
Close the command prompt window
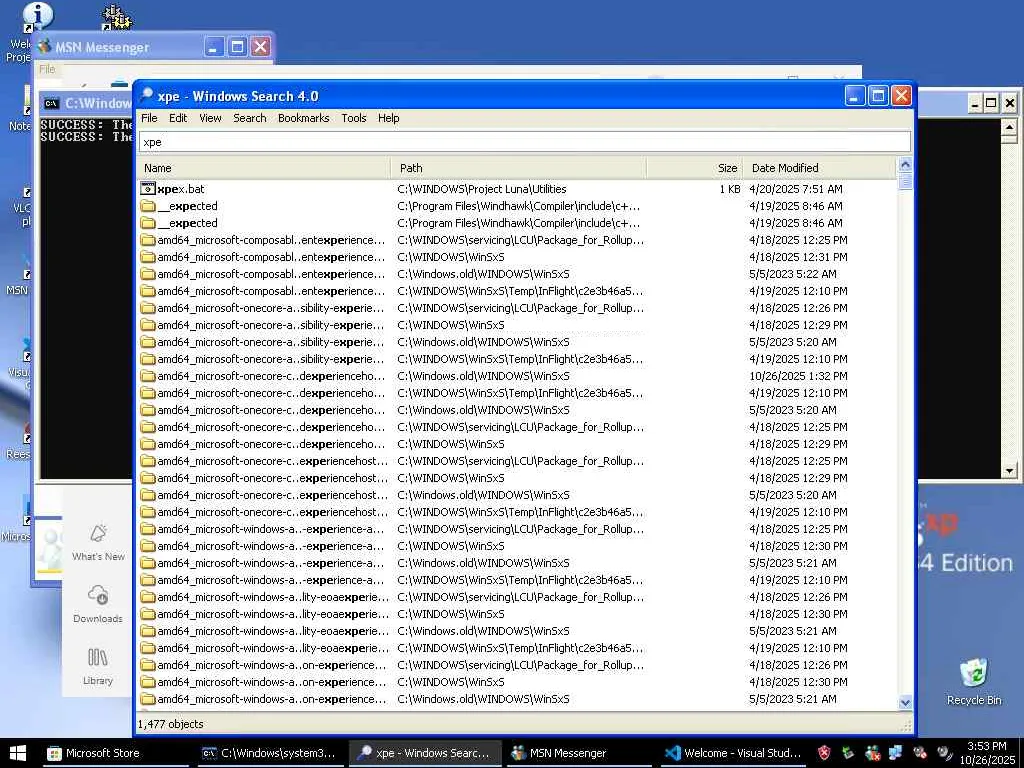1010,103
